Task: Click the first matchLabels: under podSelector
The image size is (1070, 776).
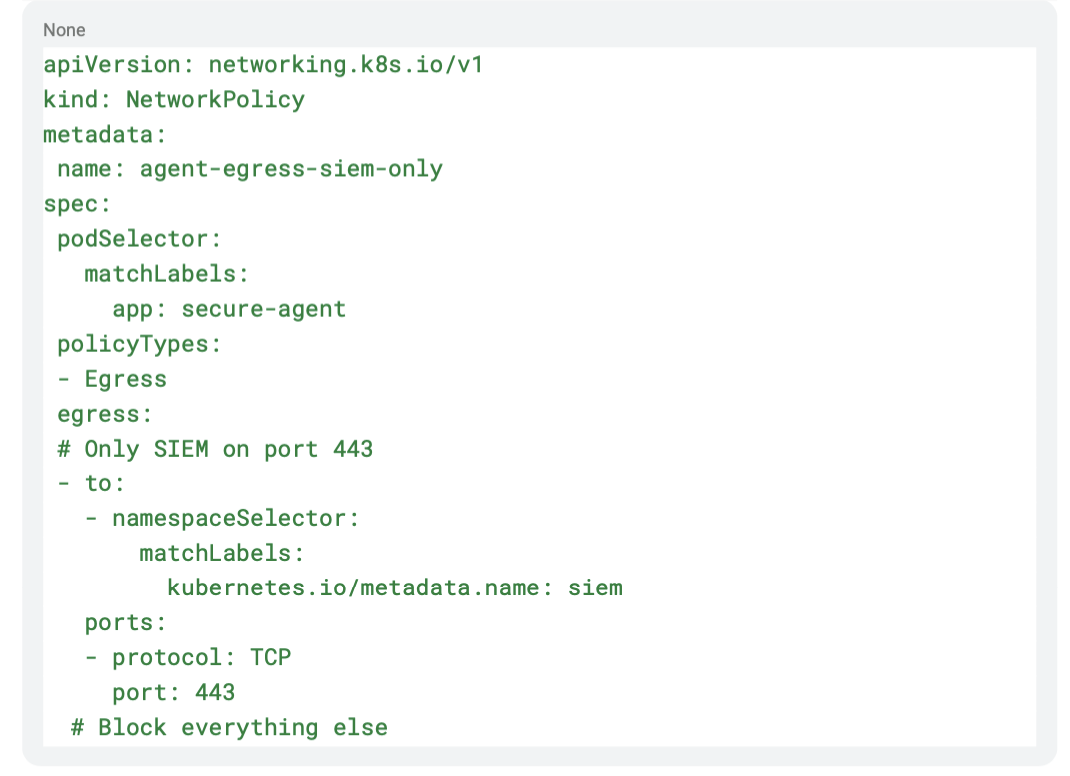Action: [167, 274]
